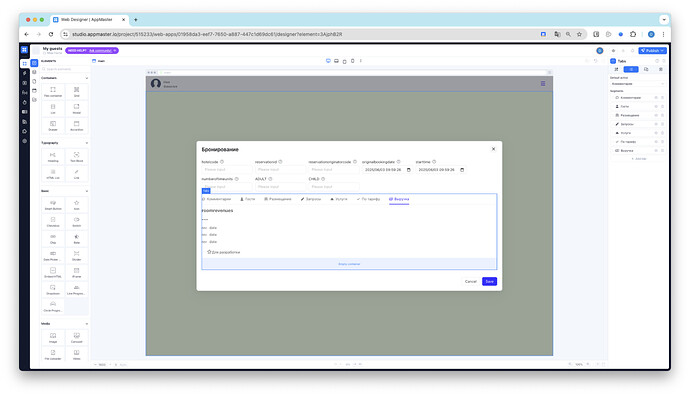This screenshot has width=690, height=396.
Task: Click the Search elements field
Action: (65, 69)
